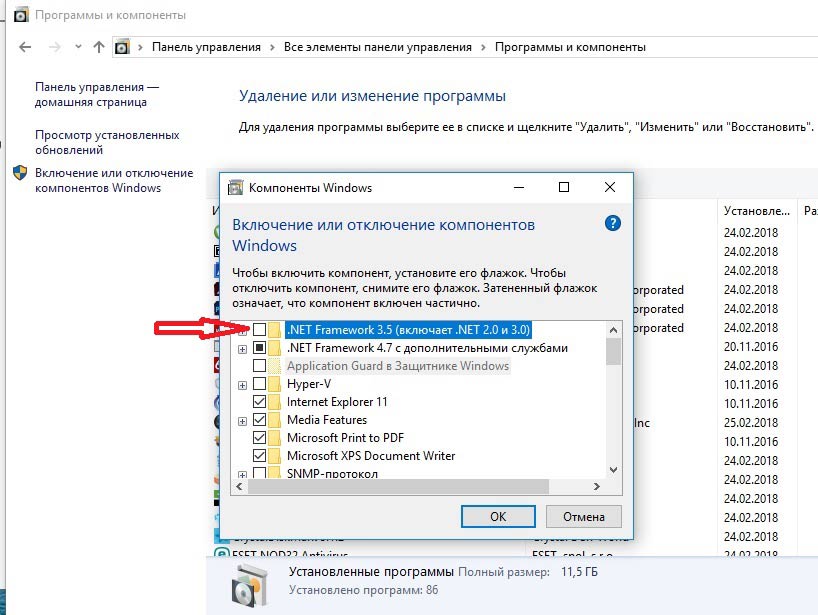Uncheck Microsoft XPS Document Writer checkbox
The image size is (818, 615).
(x=259, y=456)
